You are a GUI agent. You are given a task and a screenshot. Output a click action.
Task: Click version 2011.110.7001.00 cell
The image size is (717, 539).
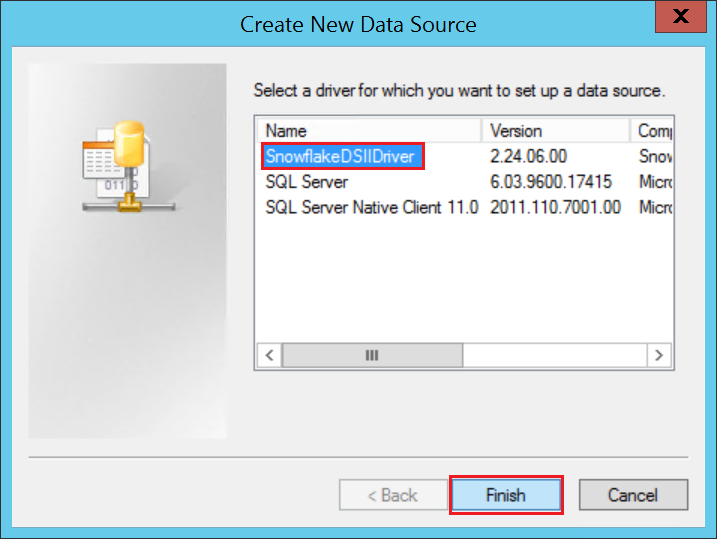pyautogui.click(x=555, y=207)
